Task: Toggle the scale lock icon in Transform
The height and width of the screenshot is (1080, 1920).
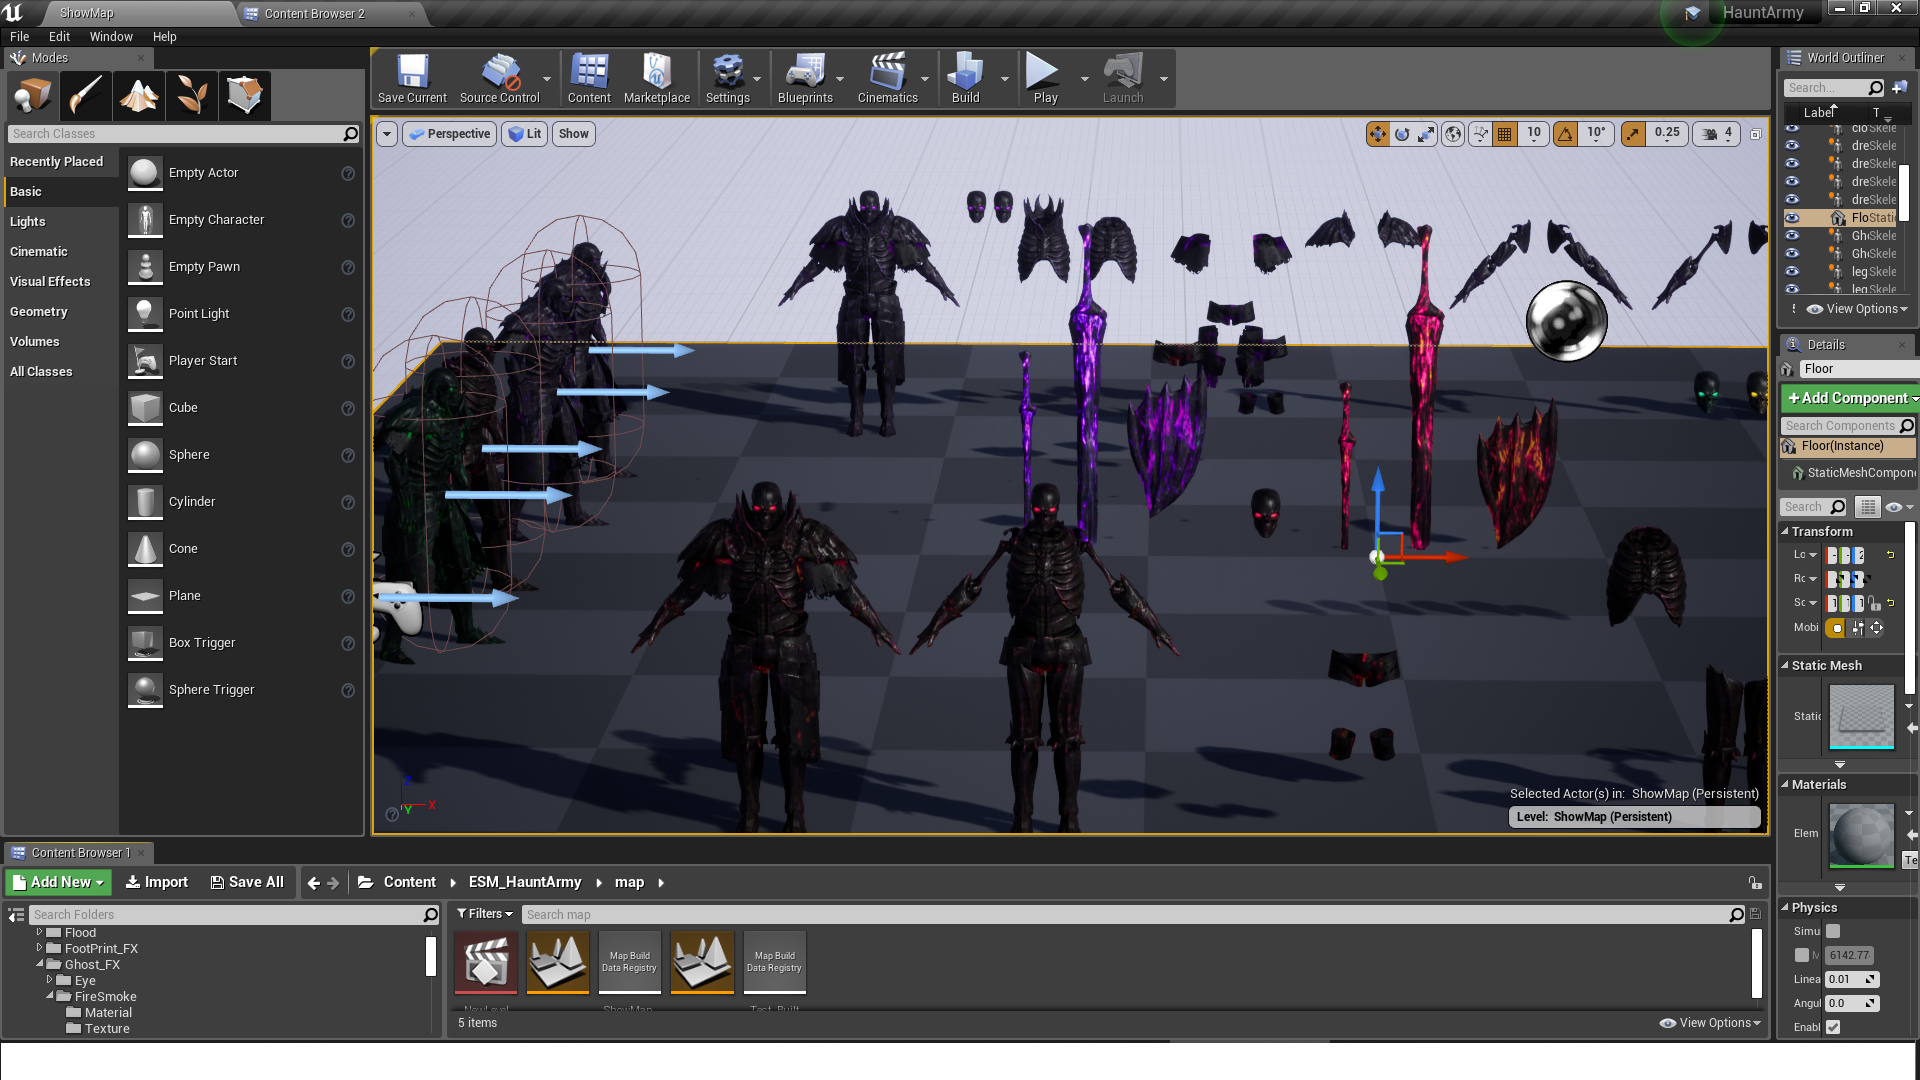Action: 1874,603
